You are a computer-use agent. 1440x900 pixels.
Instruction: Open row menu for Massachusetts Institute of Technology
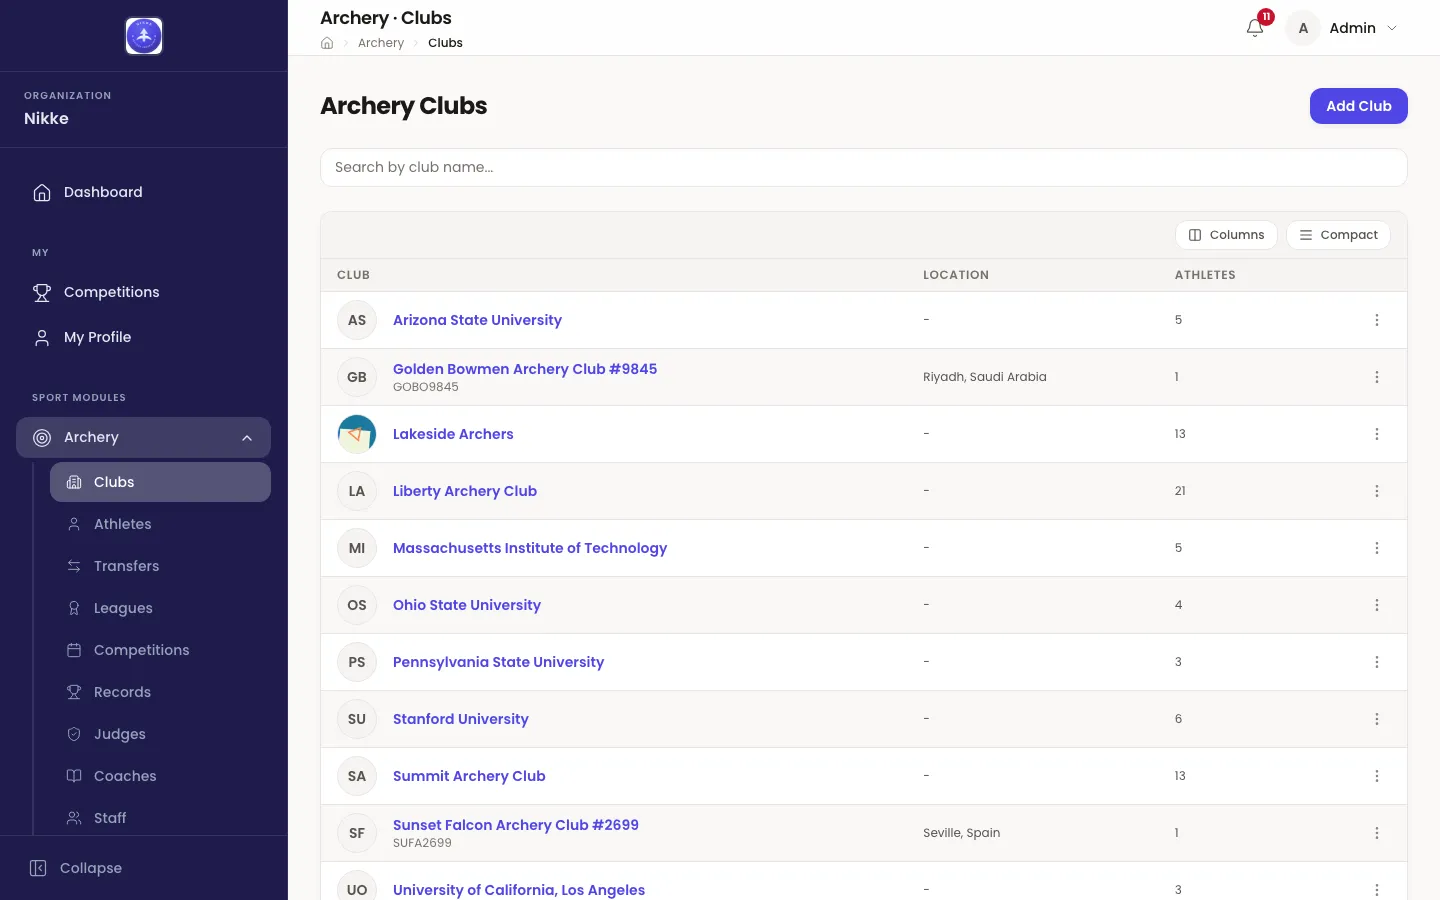[1377, 548]
